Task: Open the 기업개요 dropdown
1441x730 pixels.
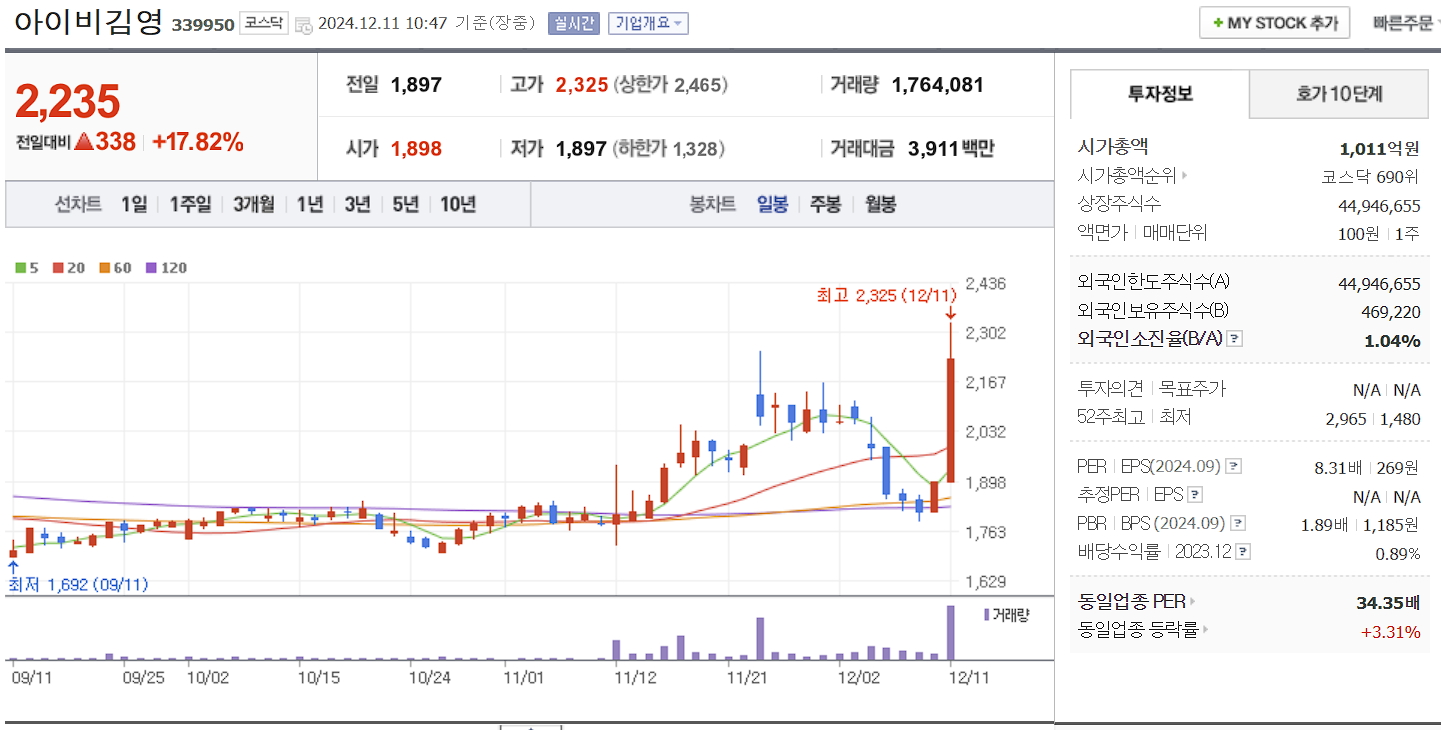Action: [x=647, y=22]
